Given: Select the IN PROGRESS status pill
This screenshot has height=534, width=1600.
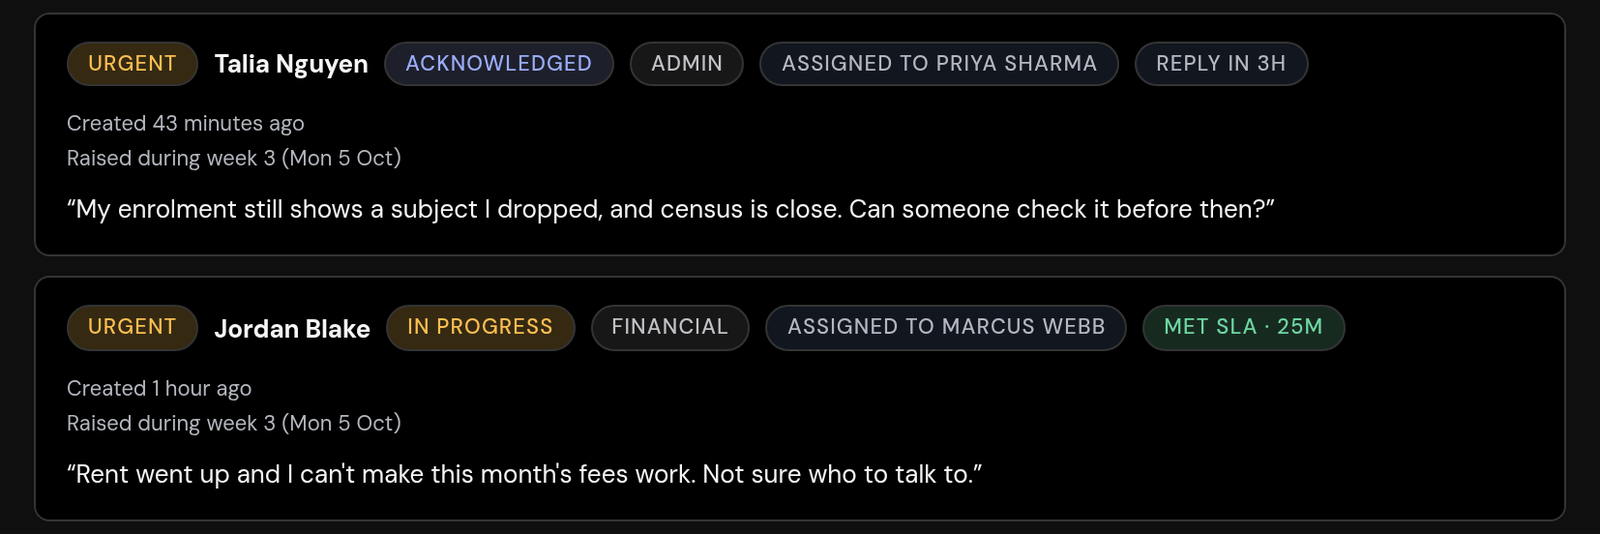Looking at the screenshot, I should pyautogui.click(x=481, y=327).
